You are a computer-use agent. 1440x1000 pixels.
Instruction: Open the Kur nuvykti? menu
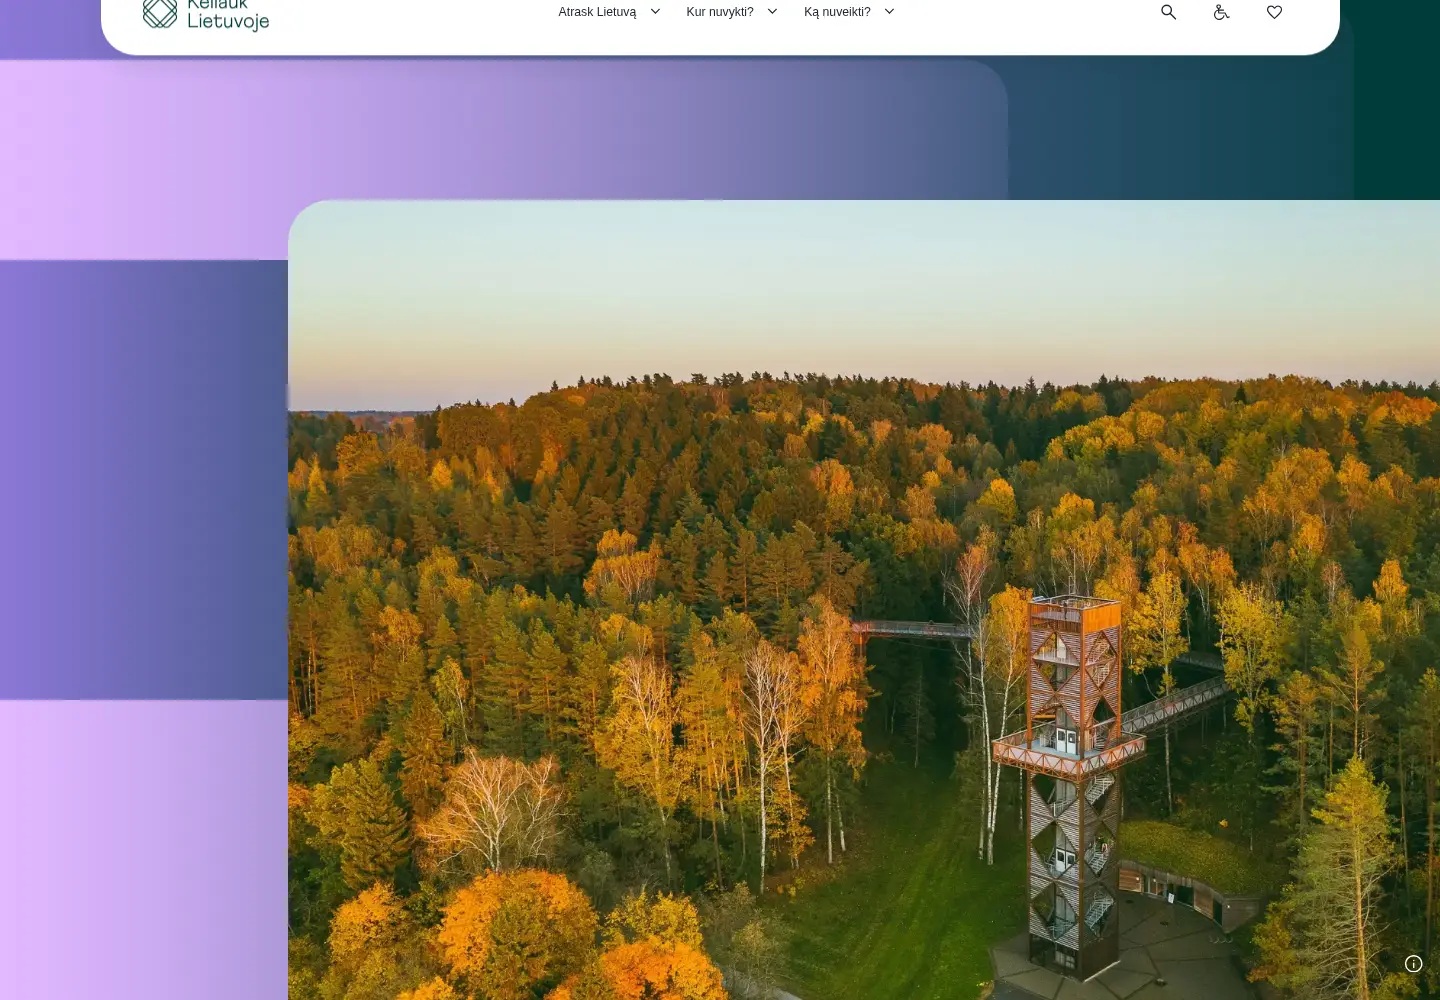tap(720, 12)
